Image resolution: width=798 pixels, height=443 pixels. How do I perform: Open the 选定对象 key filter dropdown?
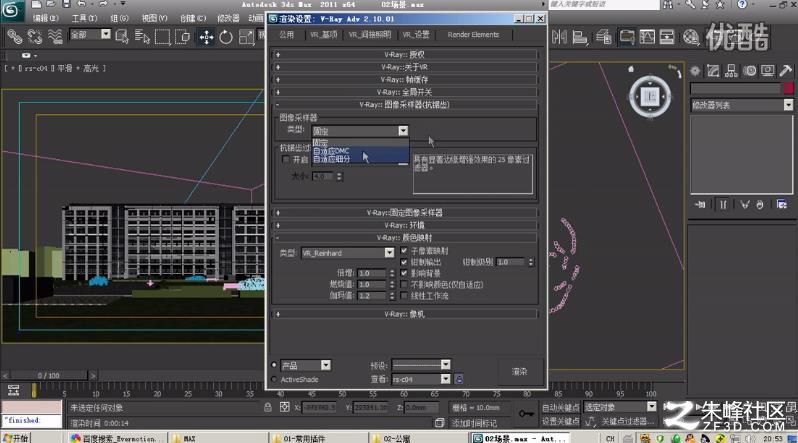click(651, 406)
